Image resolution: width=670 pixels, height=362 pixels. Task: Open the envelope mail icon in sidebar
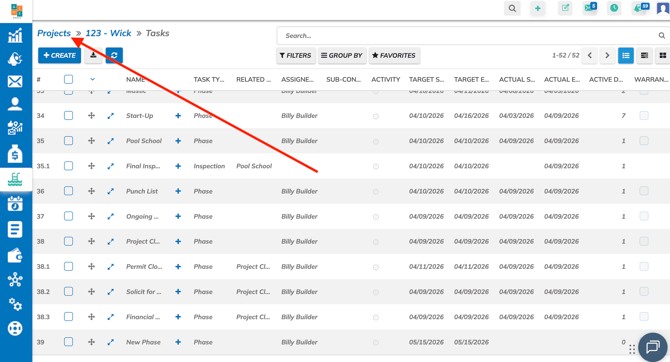pyautogui.click(x=15, y=81)
